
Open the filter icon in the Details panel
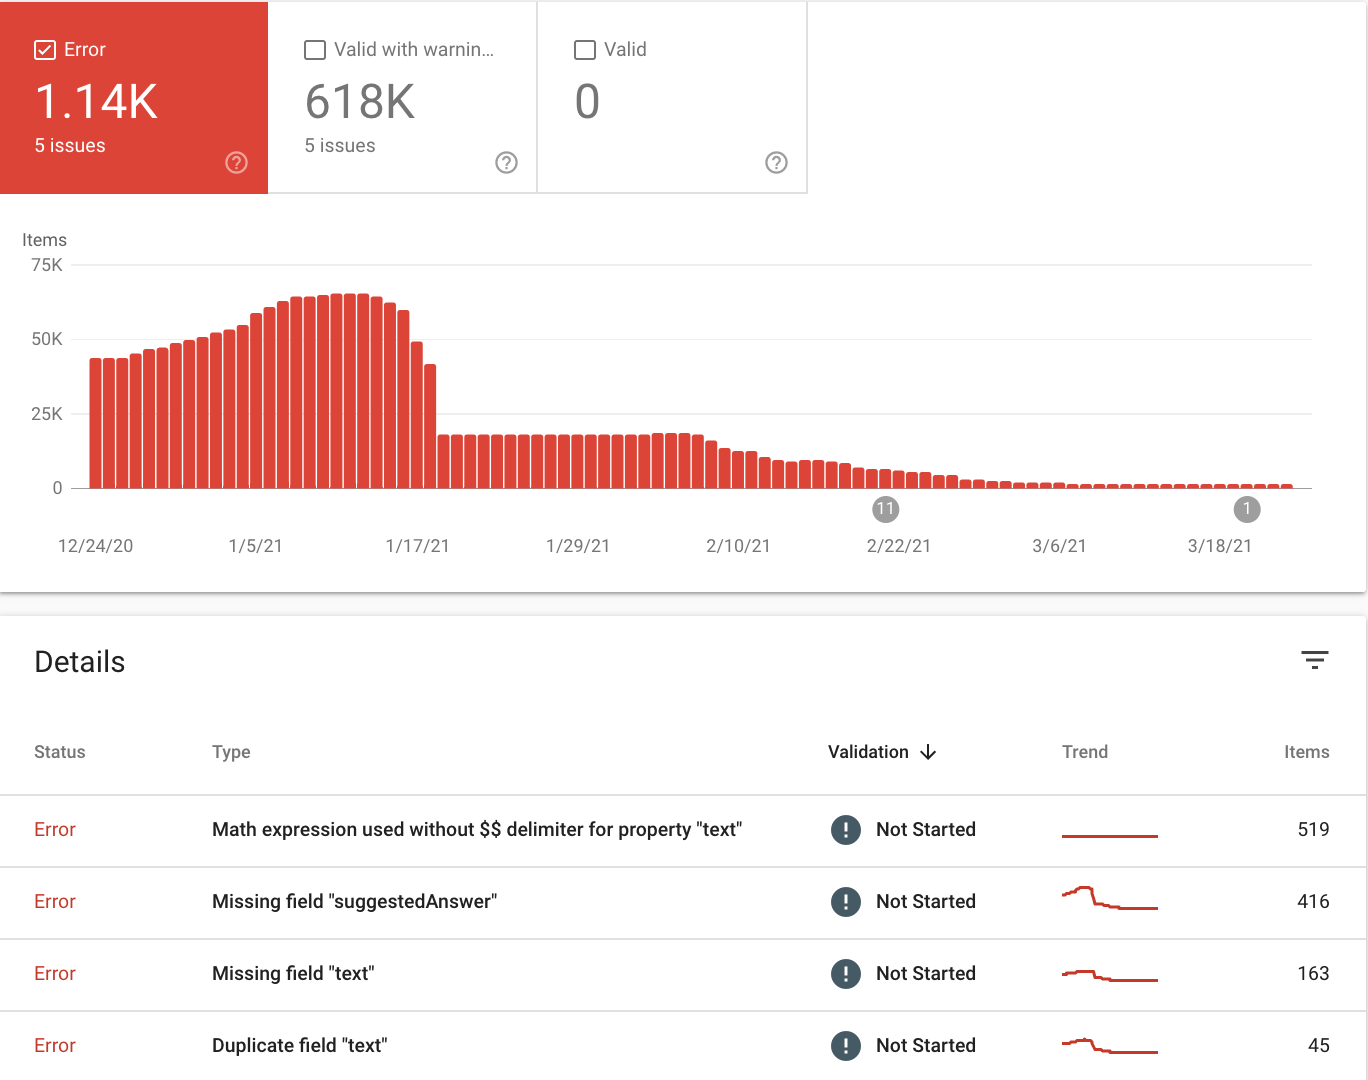pos(1314,660)
